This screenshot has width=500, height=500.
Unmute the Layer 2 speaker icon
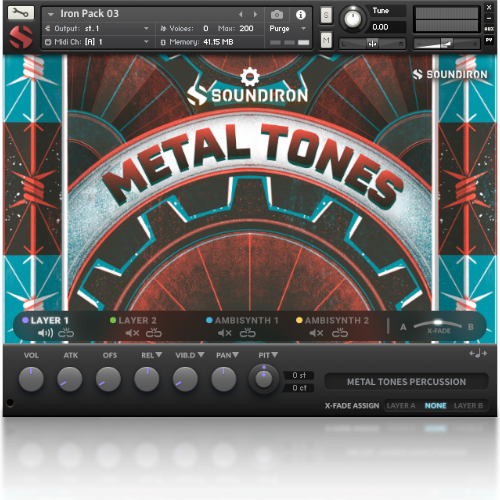[x=132, y=333]
